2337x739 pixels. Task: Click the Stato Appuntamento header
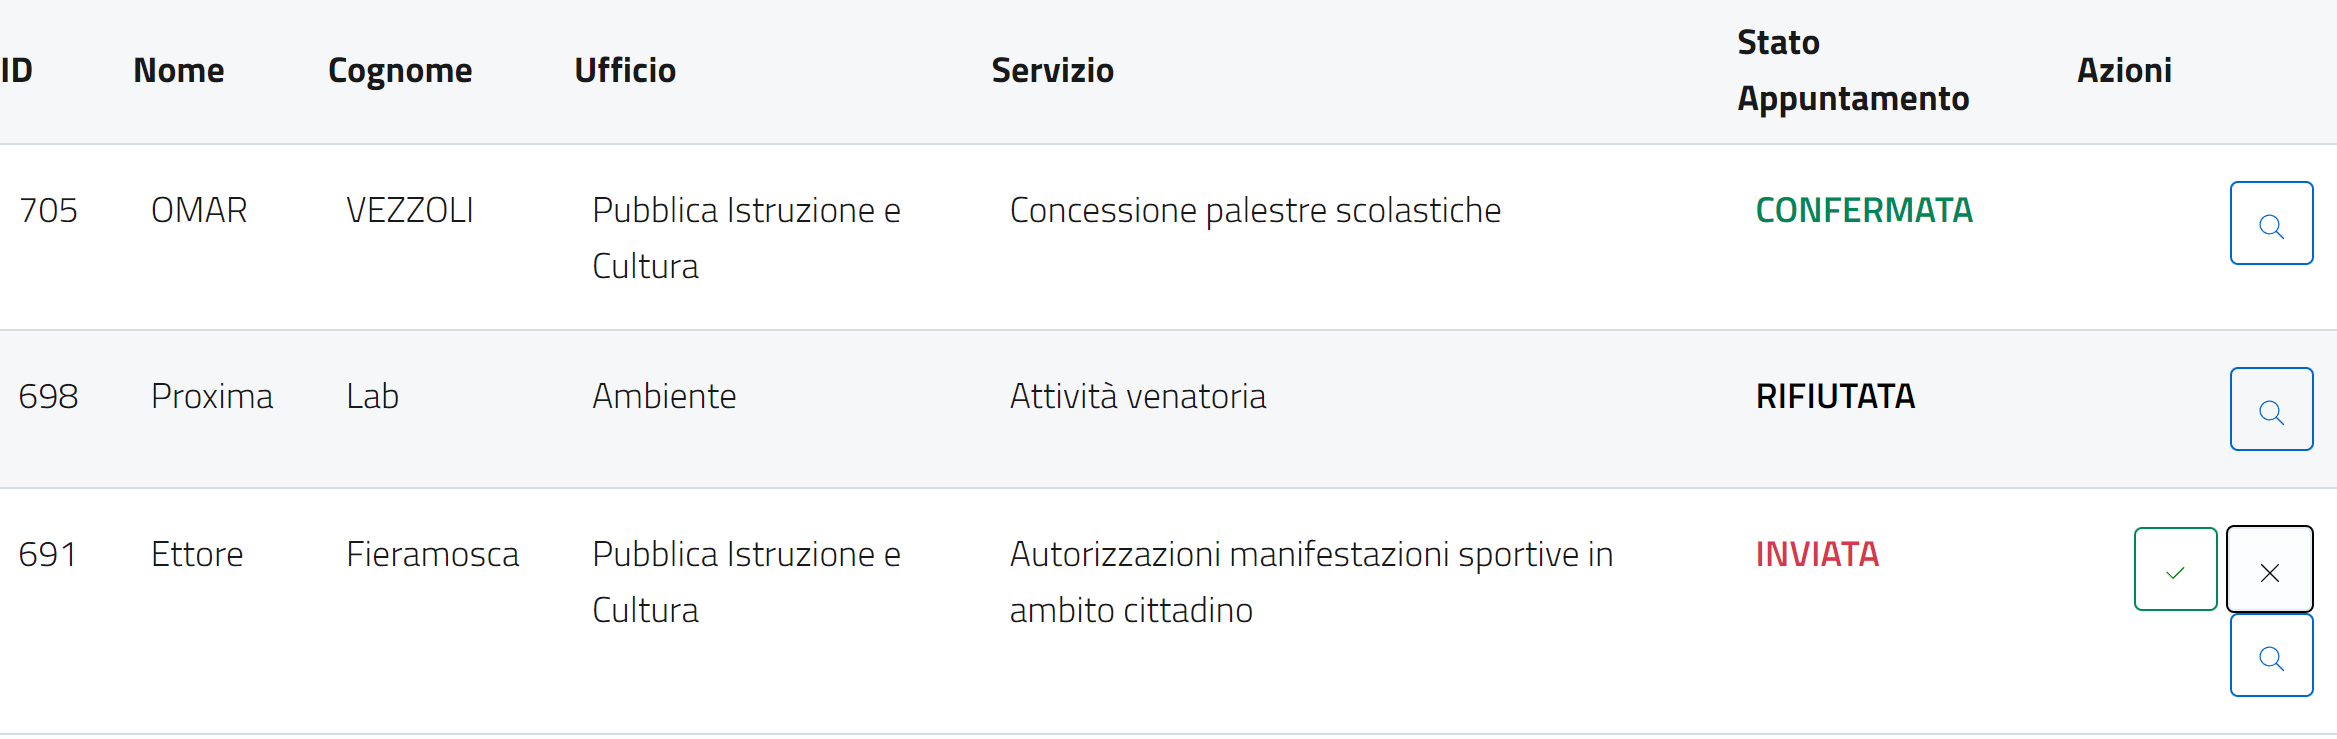coord(1852,71)
